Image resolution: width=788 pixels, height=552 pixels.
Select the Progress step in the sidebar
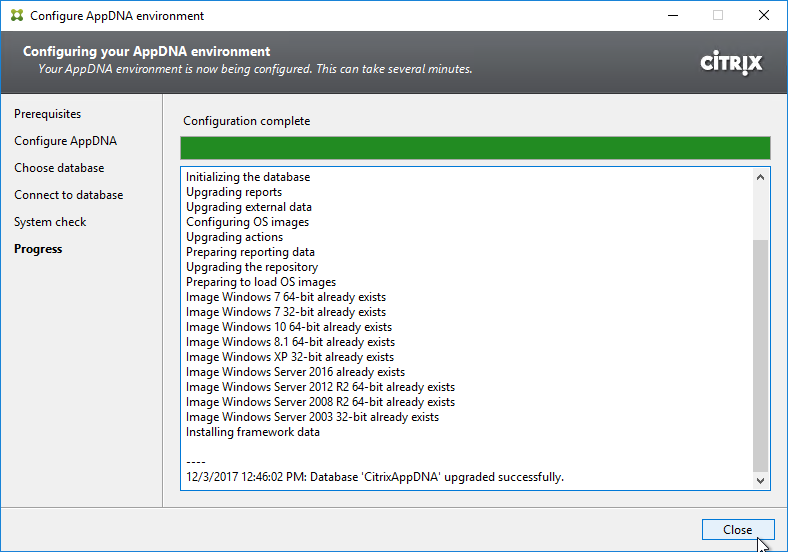(x=38, y=249)
